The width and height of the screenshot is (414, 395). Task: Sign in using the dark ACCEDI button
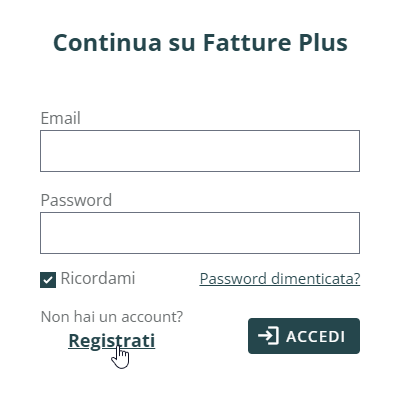(304, 336)
